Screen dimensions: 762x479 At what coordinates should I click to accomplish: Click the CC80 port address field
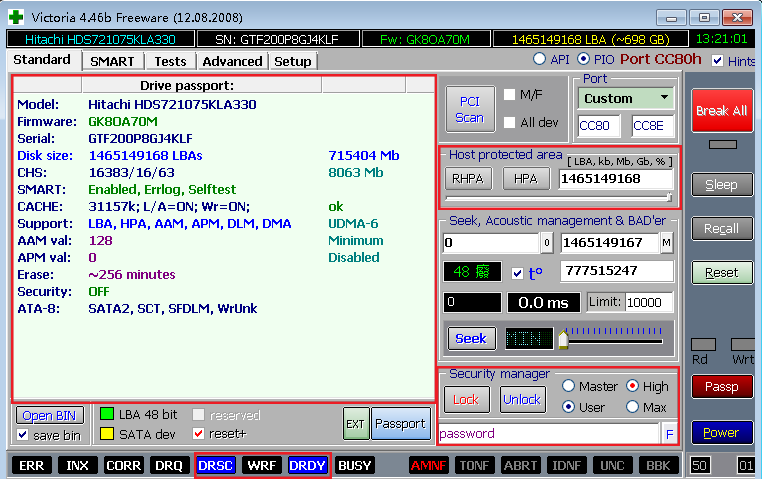click(599, 126)
